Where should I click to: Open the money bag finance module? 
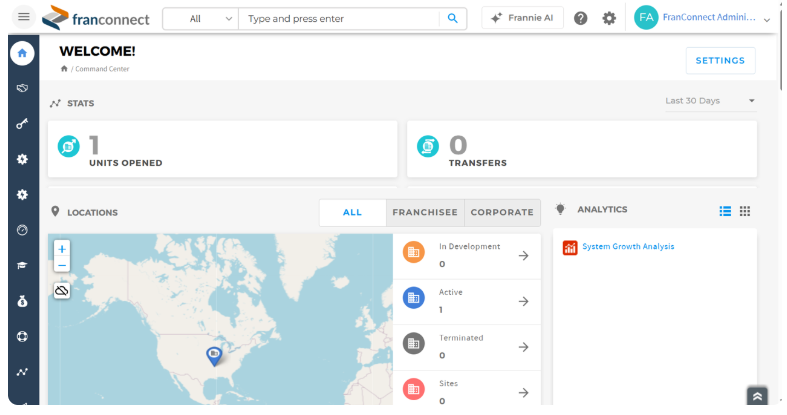click(22, 301)
